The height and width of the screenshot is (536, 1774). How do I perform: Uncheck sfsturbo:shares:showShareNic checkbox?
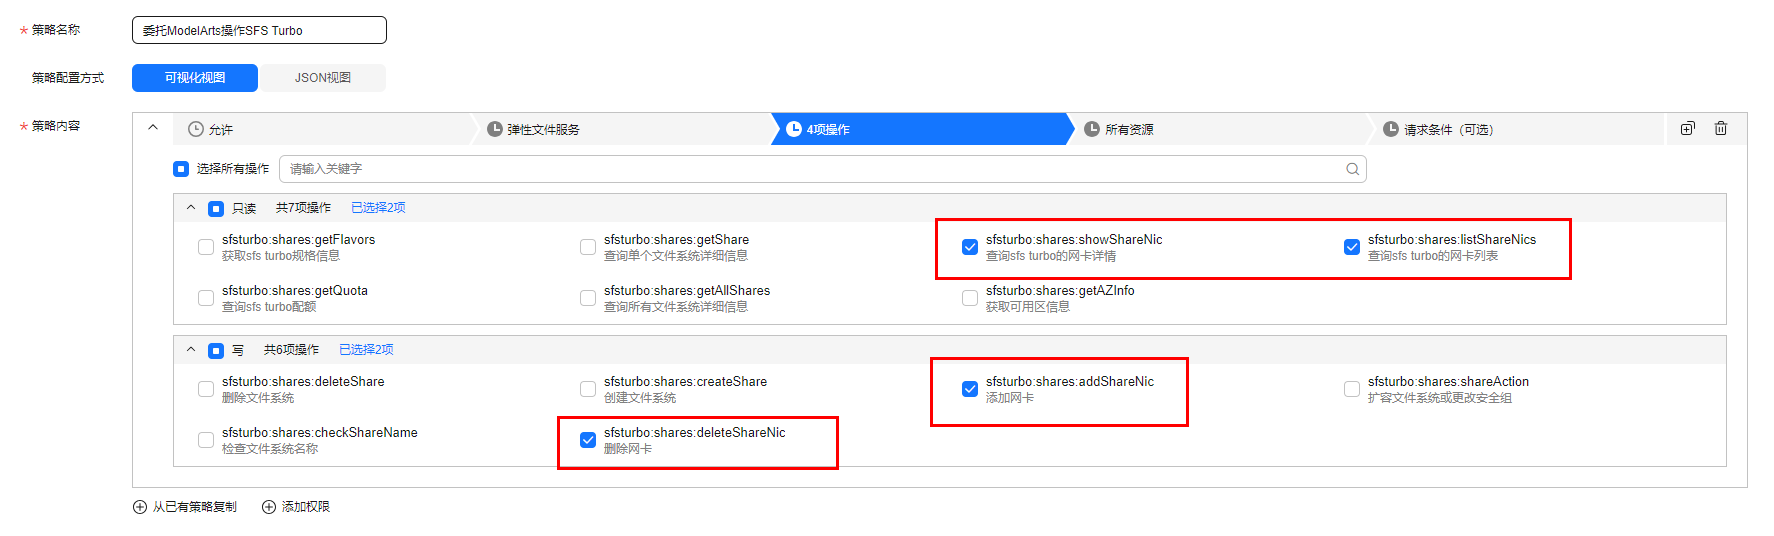(970, 247)
